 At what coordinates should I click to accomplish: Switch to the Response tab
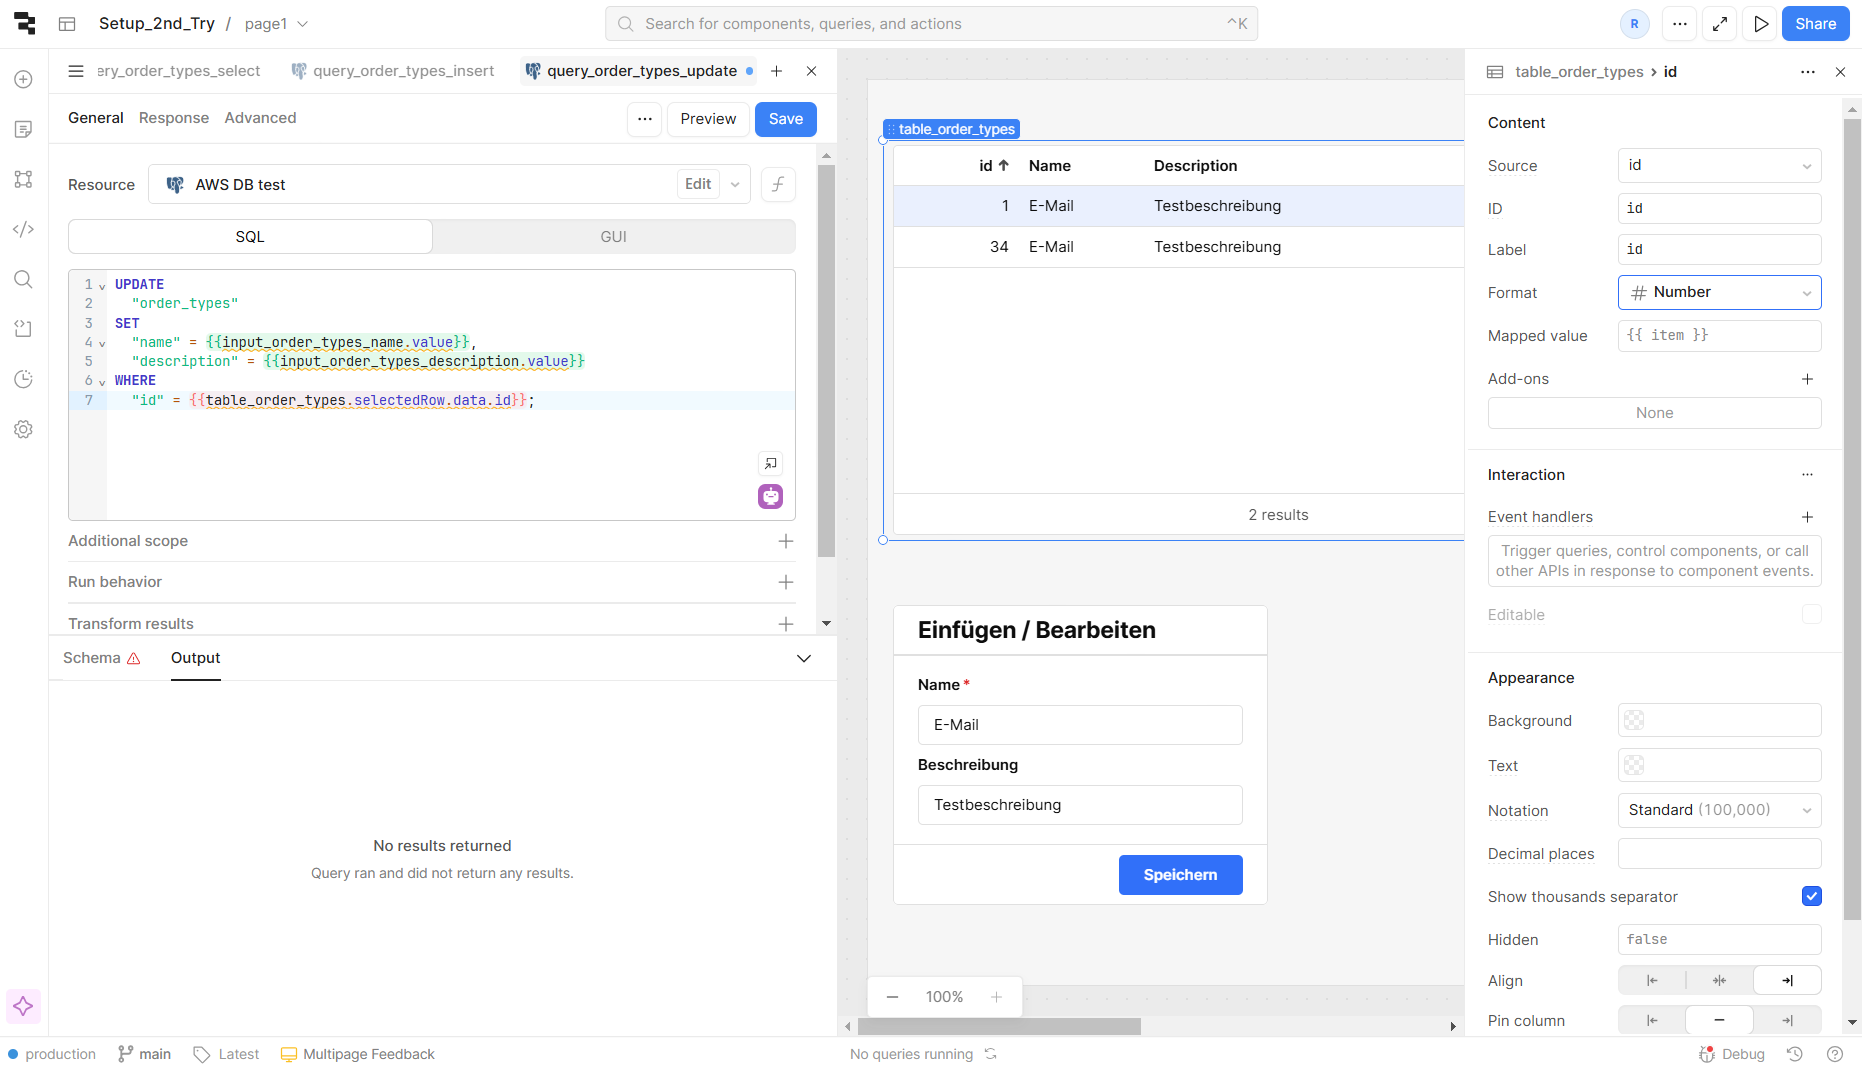click(x=174, y=118)
